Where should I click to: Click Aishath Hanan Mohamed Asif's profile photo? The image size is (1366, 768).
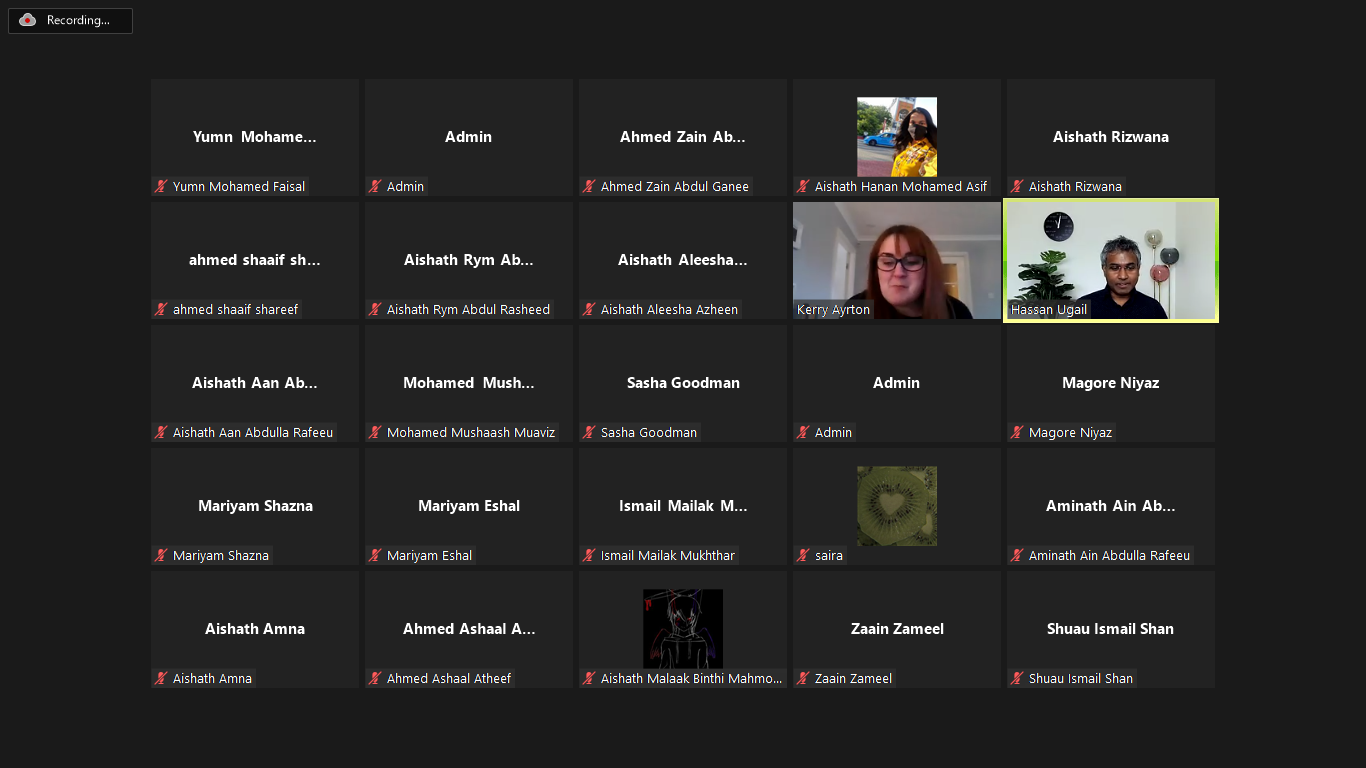[897, 137]
